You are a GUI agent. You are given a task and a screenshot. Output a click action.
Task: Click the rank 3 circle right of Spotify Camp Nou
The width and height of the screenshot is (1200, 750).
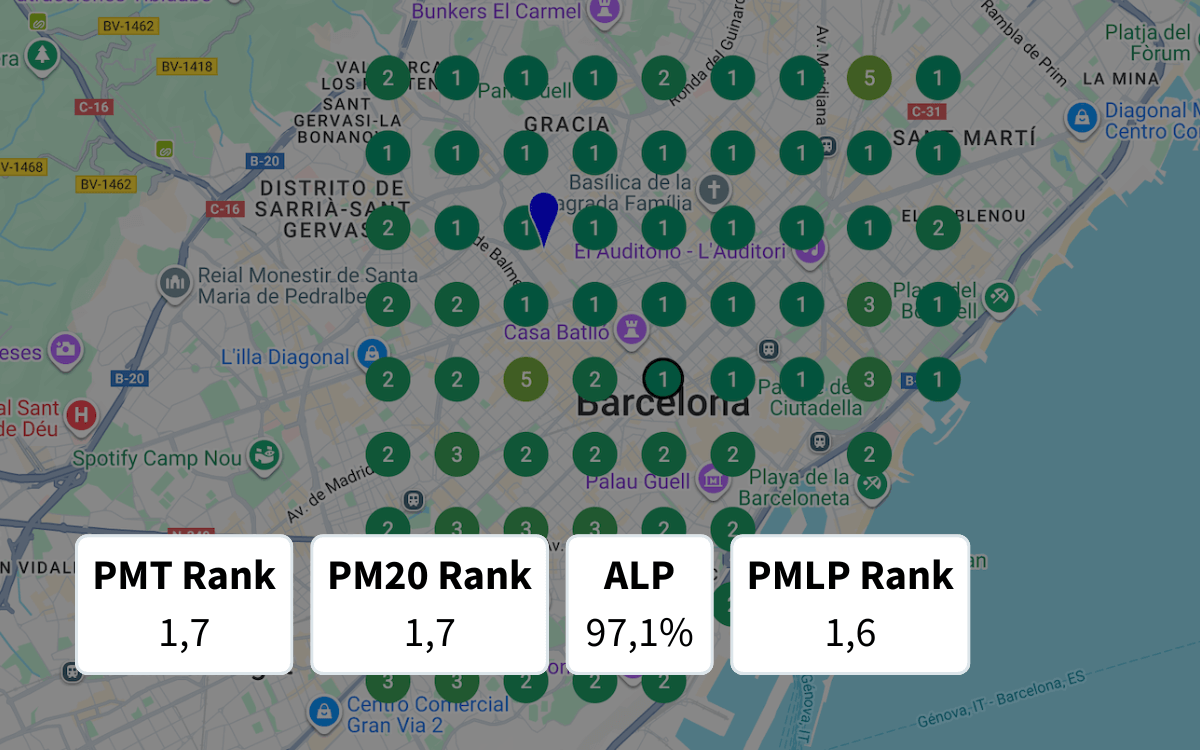coord(457,455)
